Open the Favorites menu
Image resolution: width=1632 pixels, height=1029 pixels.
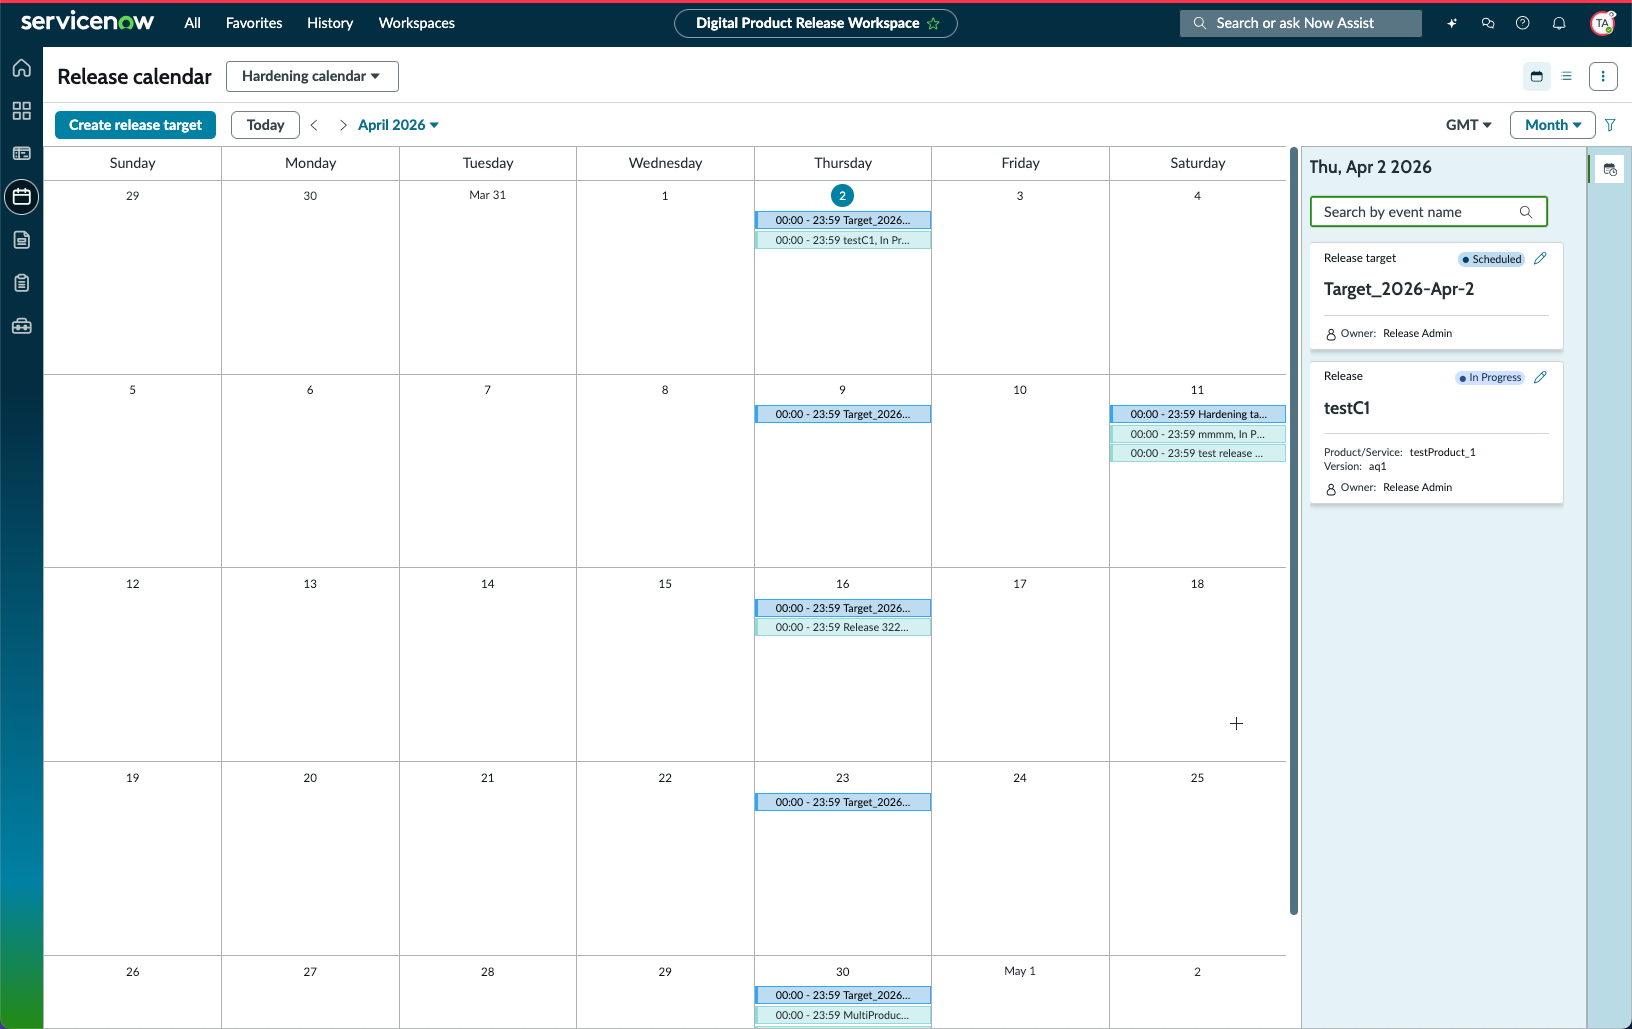click(254, 23)
